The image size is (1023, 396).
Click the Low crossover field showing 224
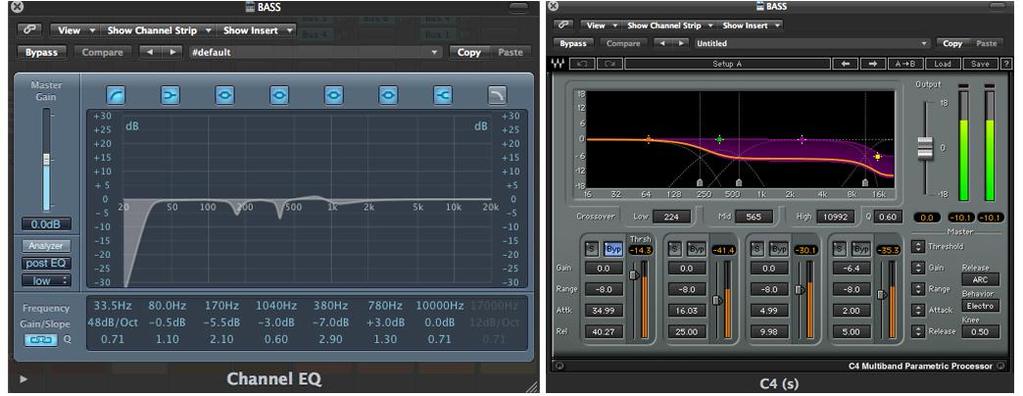pos(671,217)
